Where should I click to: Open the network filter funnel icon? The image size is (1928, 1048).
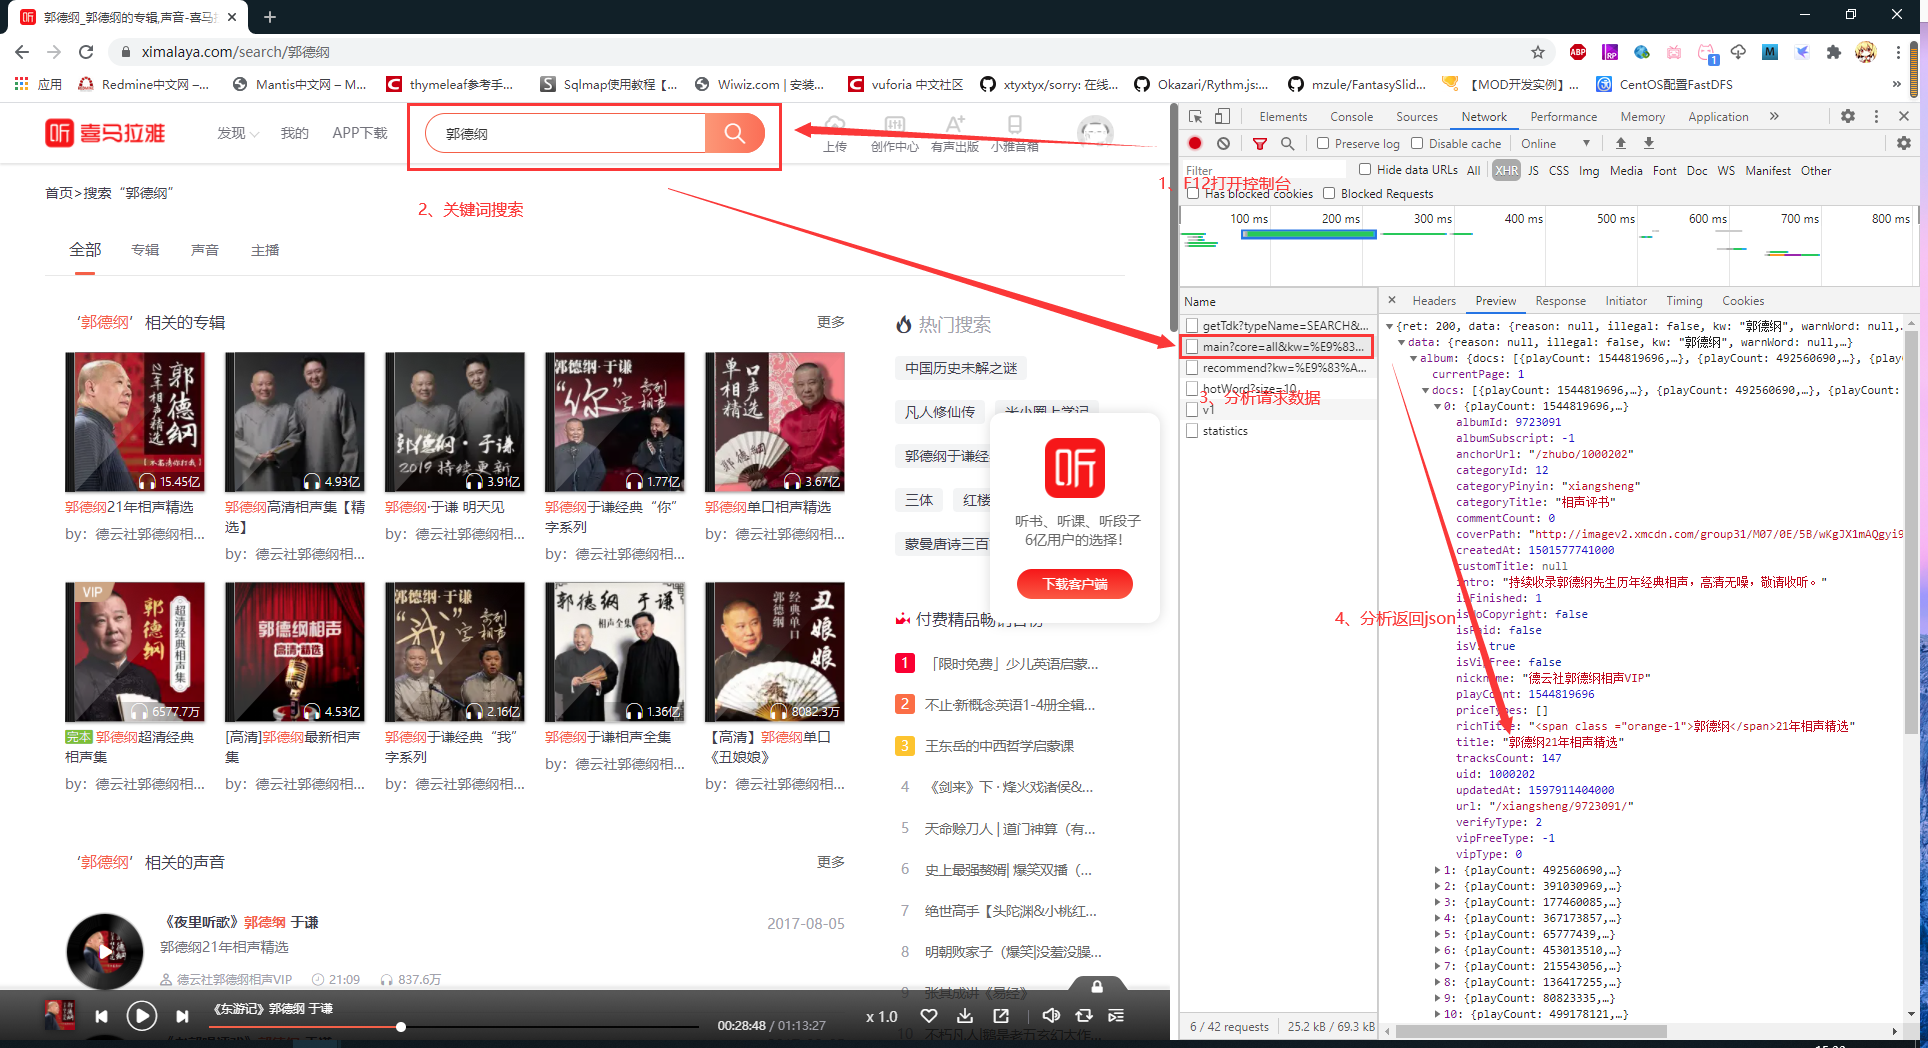tap(1259, 143)
